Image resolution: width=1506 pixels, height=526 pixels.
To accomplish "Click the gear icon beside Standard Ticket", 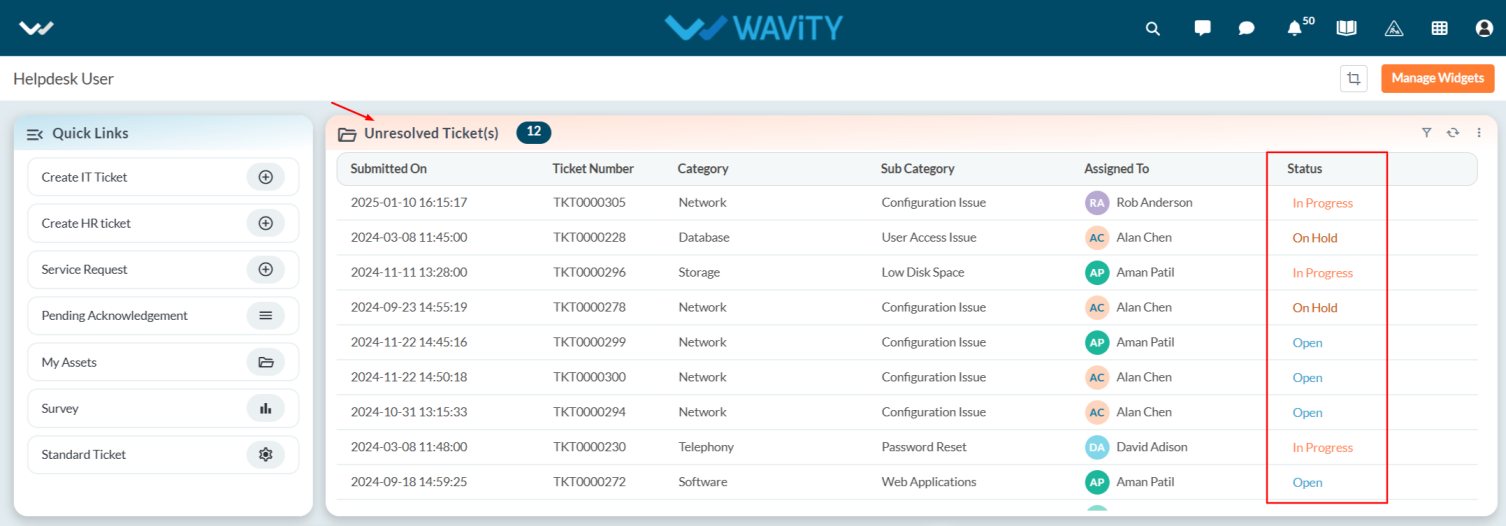I will (x=266, y=454).
